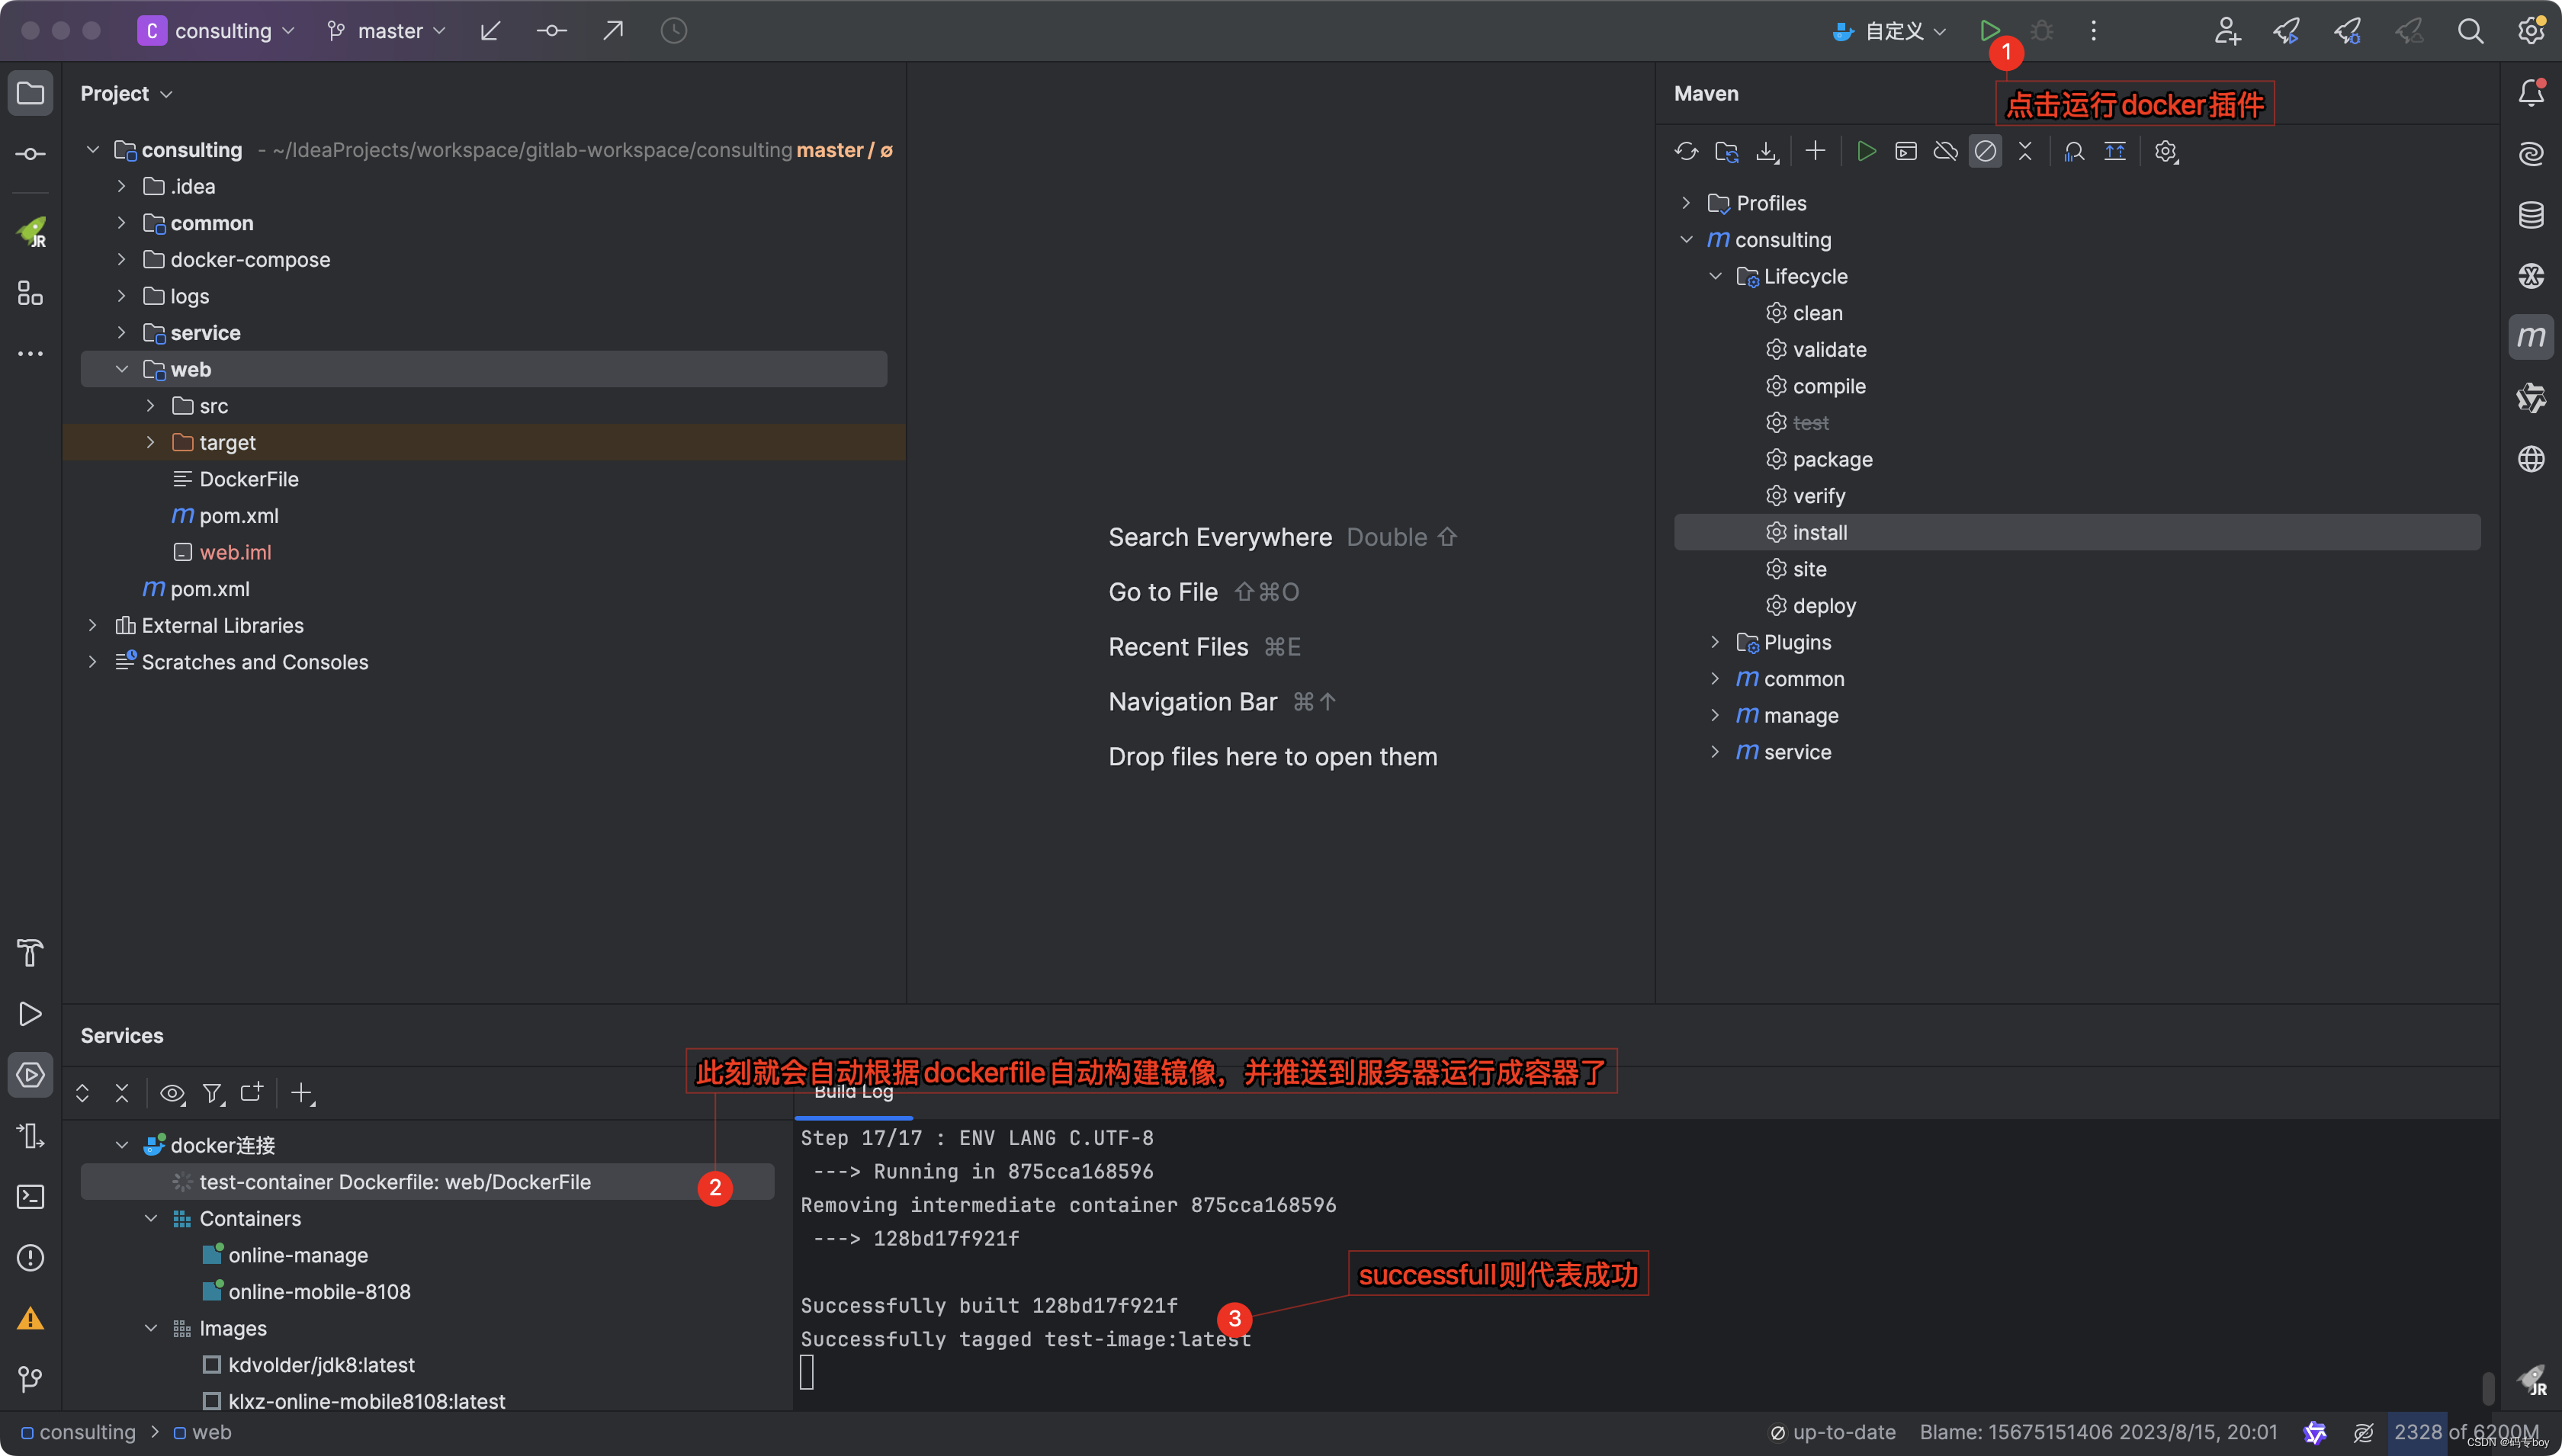Viewport: 2562px width, 1456px height.
Task: Collapse the web folder in Project tree
Action: point(122,368)
